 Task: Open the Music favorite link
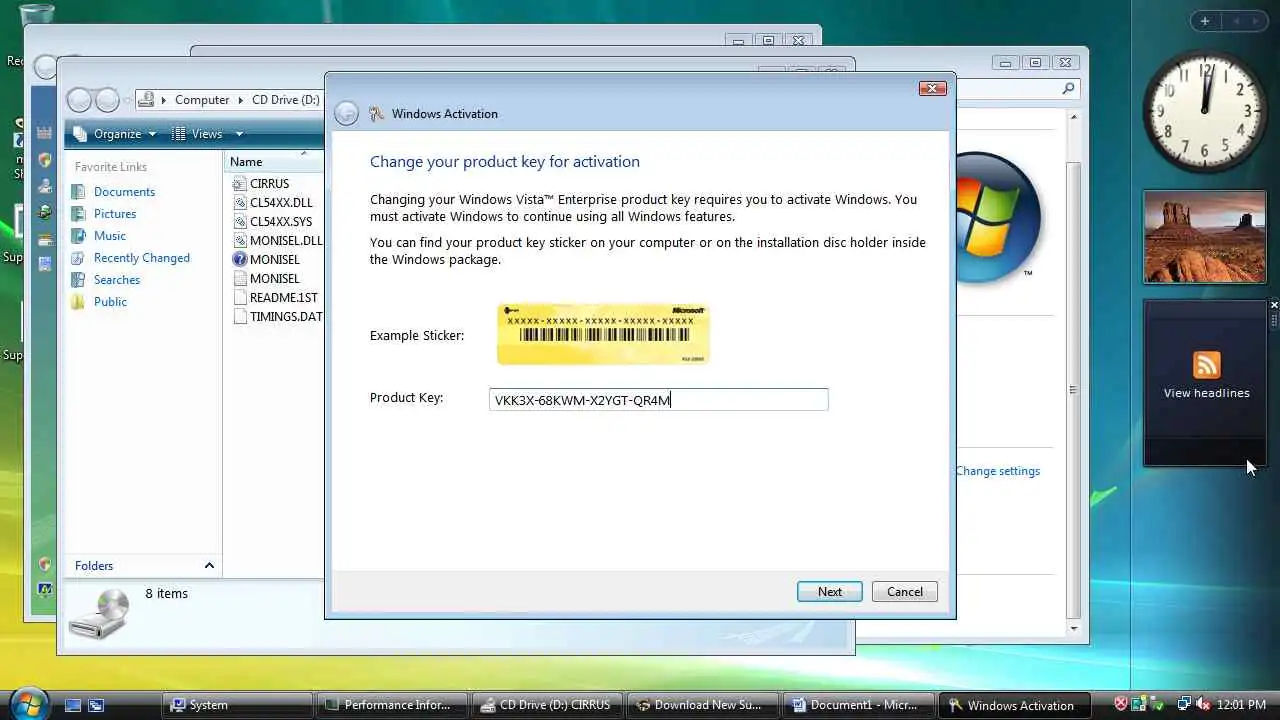click(x=110, y=236)
